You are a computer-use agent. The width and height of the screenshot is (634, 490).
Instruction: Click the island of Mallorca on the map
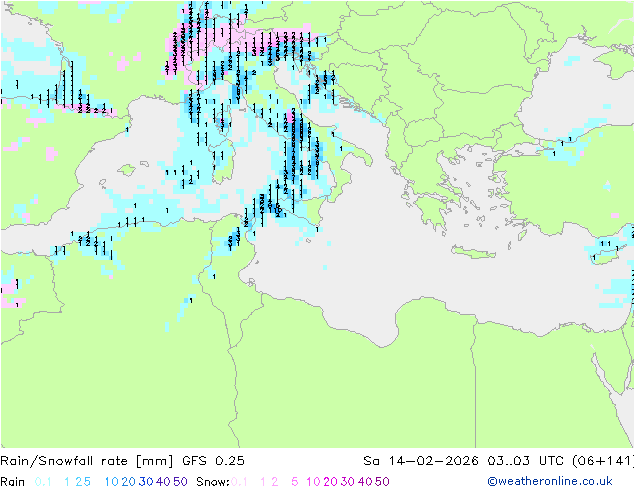[x=127, y=170]
